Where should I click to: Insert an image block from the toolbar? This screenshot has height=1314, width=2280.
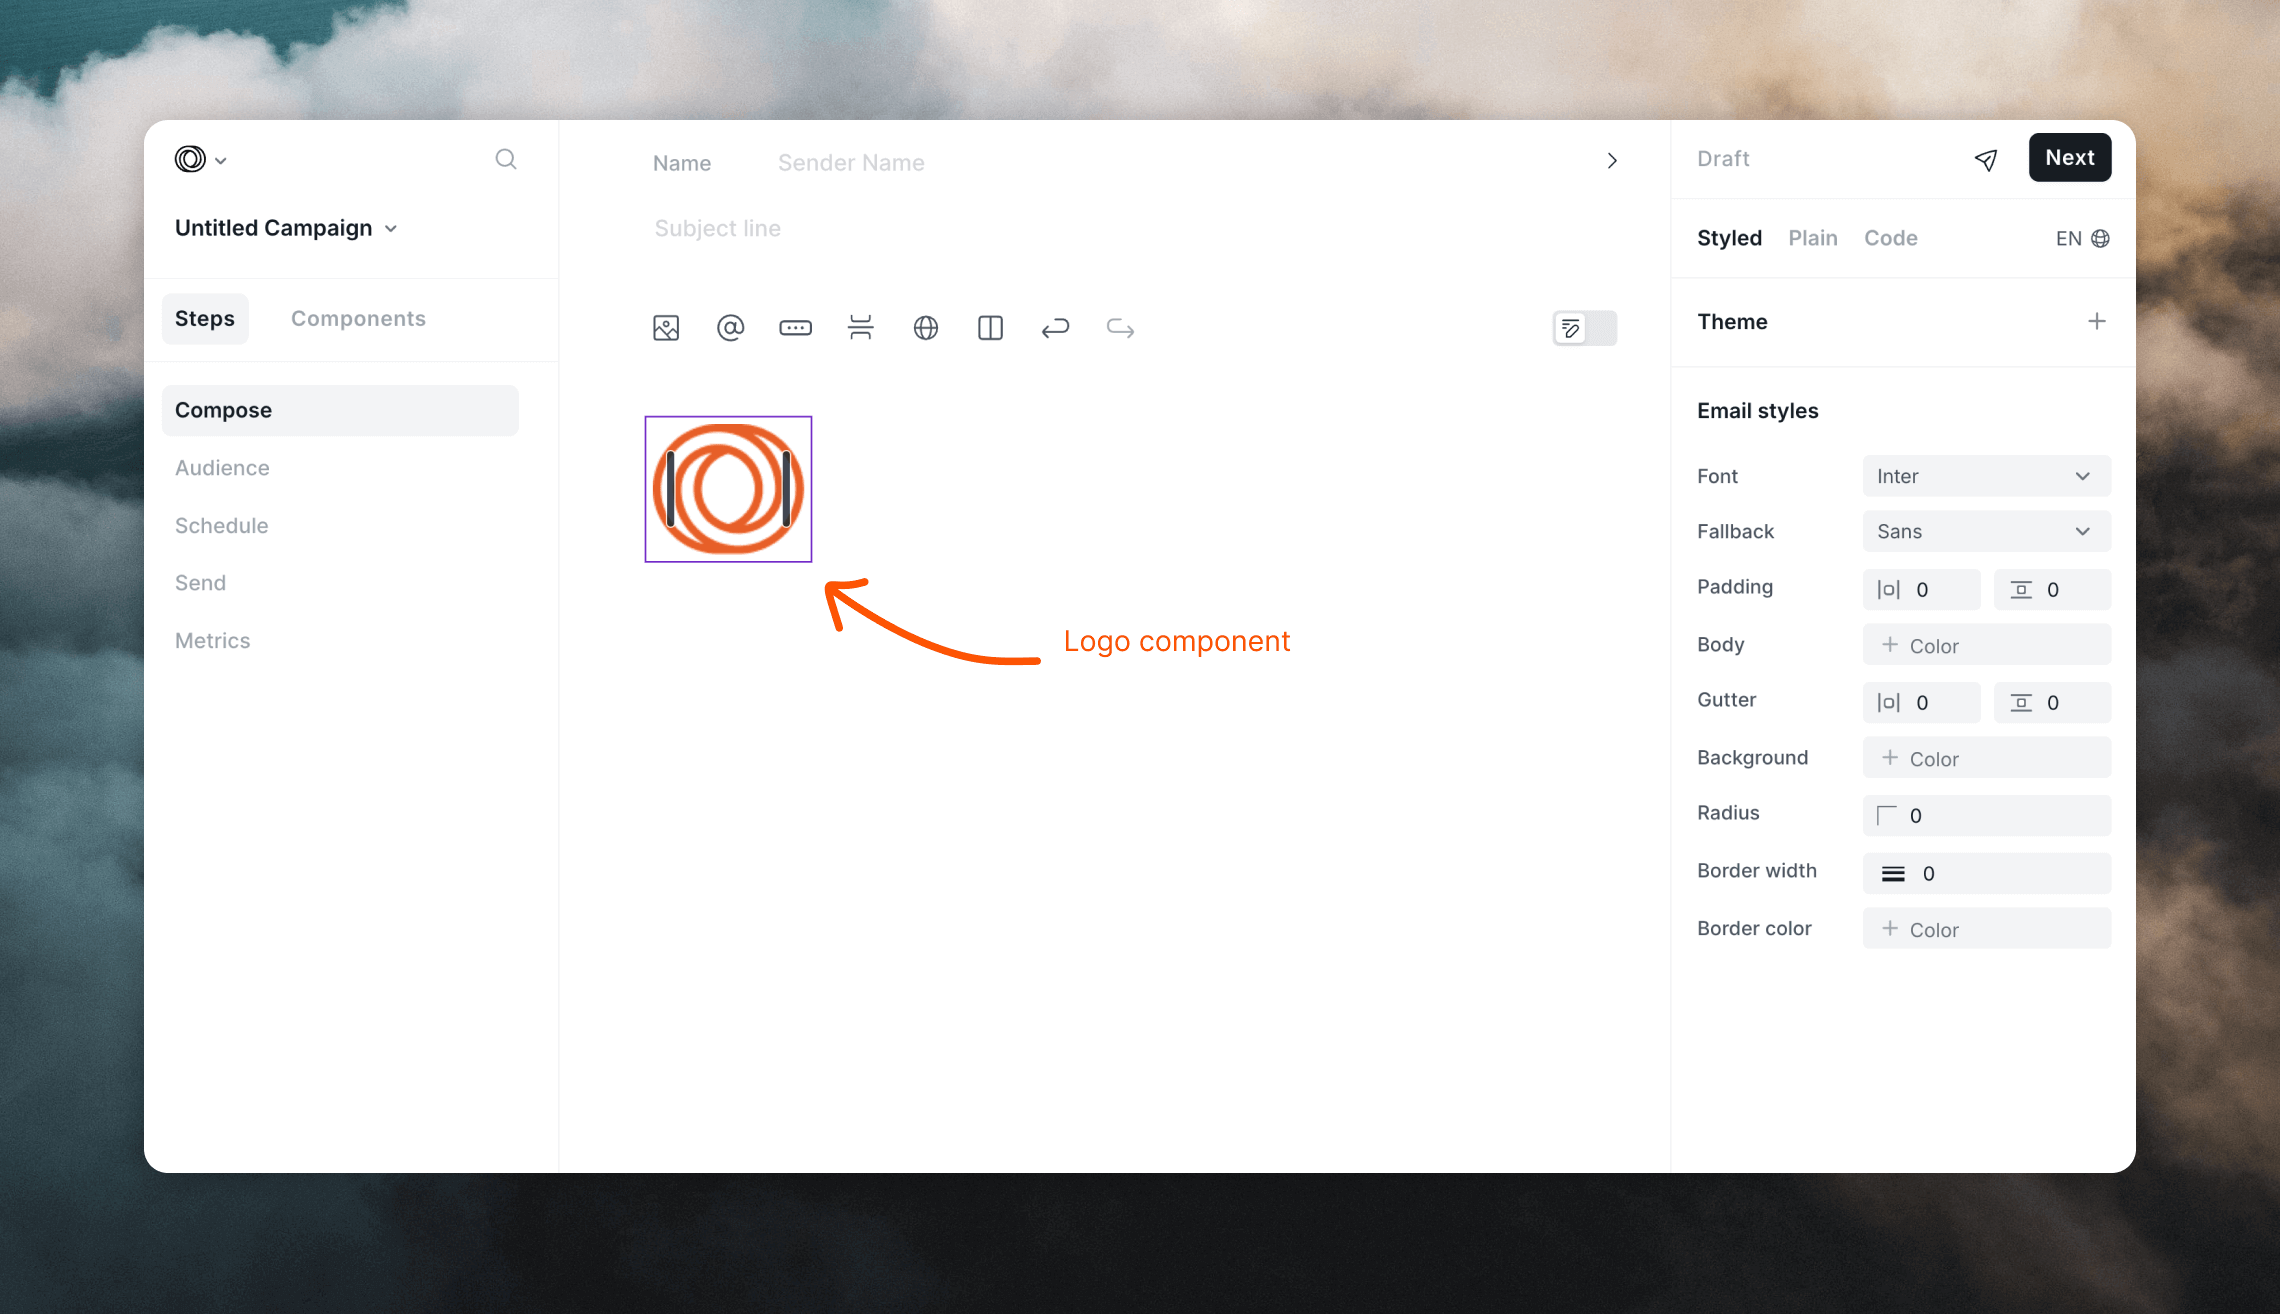click(x=666, y=327)
